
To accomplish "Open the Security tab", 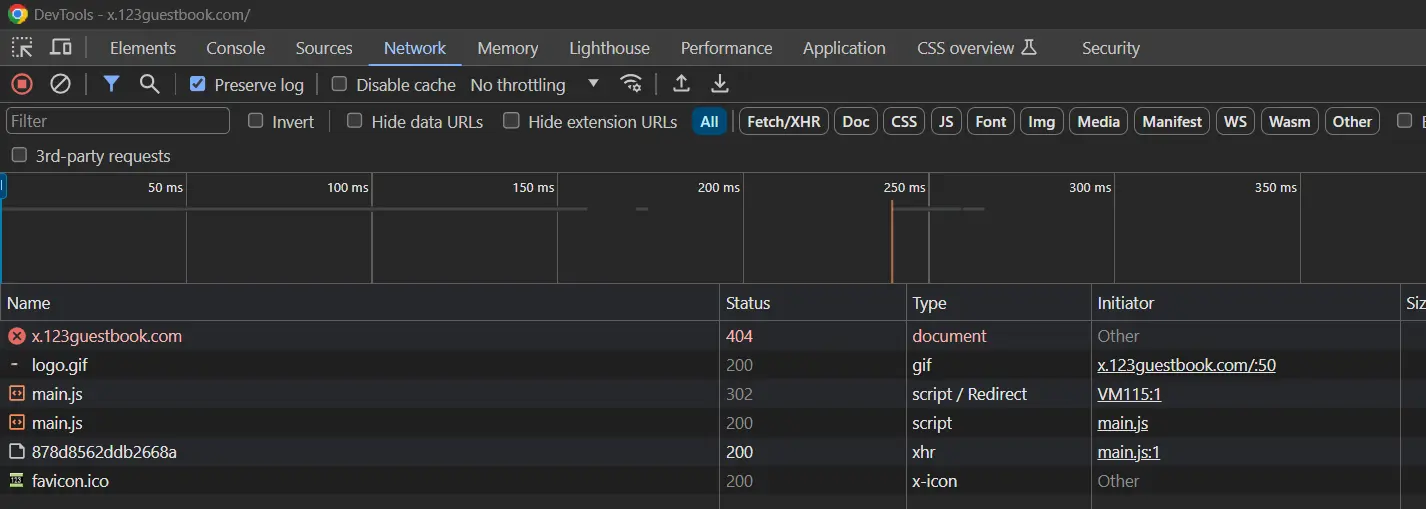I will 1110,47.
